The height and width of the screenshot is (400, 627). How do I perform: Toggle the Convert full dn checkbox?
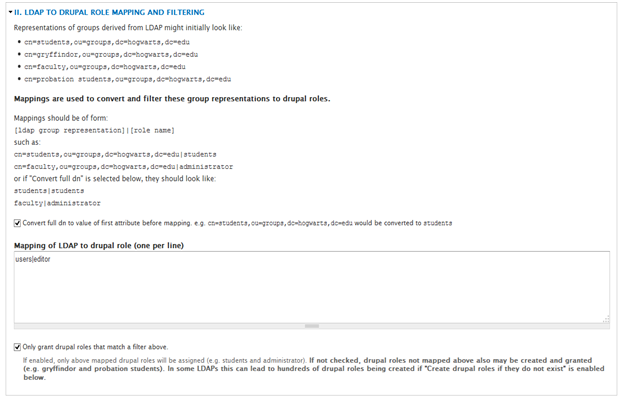coord(18,222)
